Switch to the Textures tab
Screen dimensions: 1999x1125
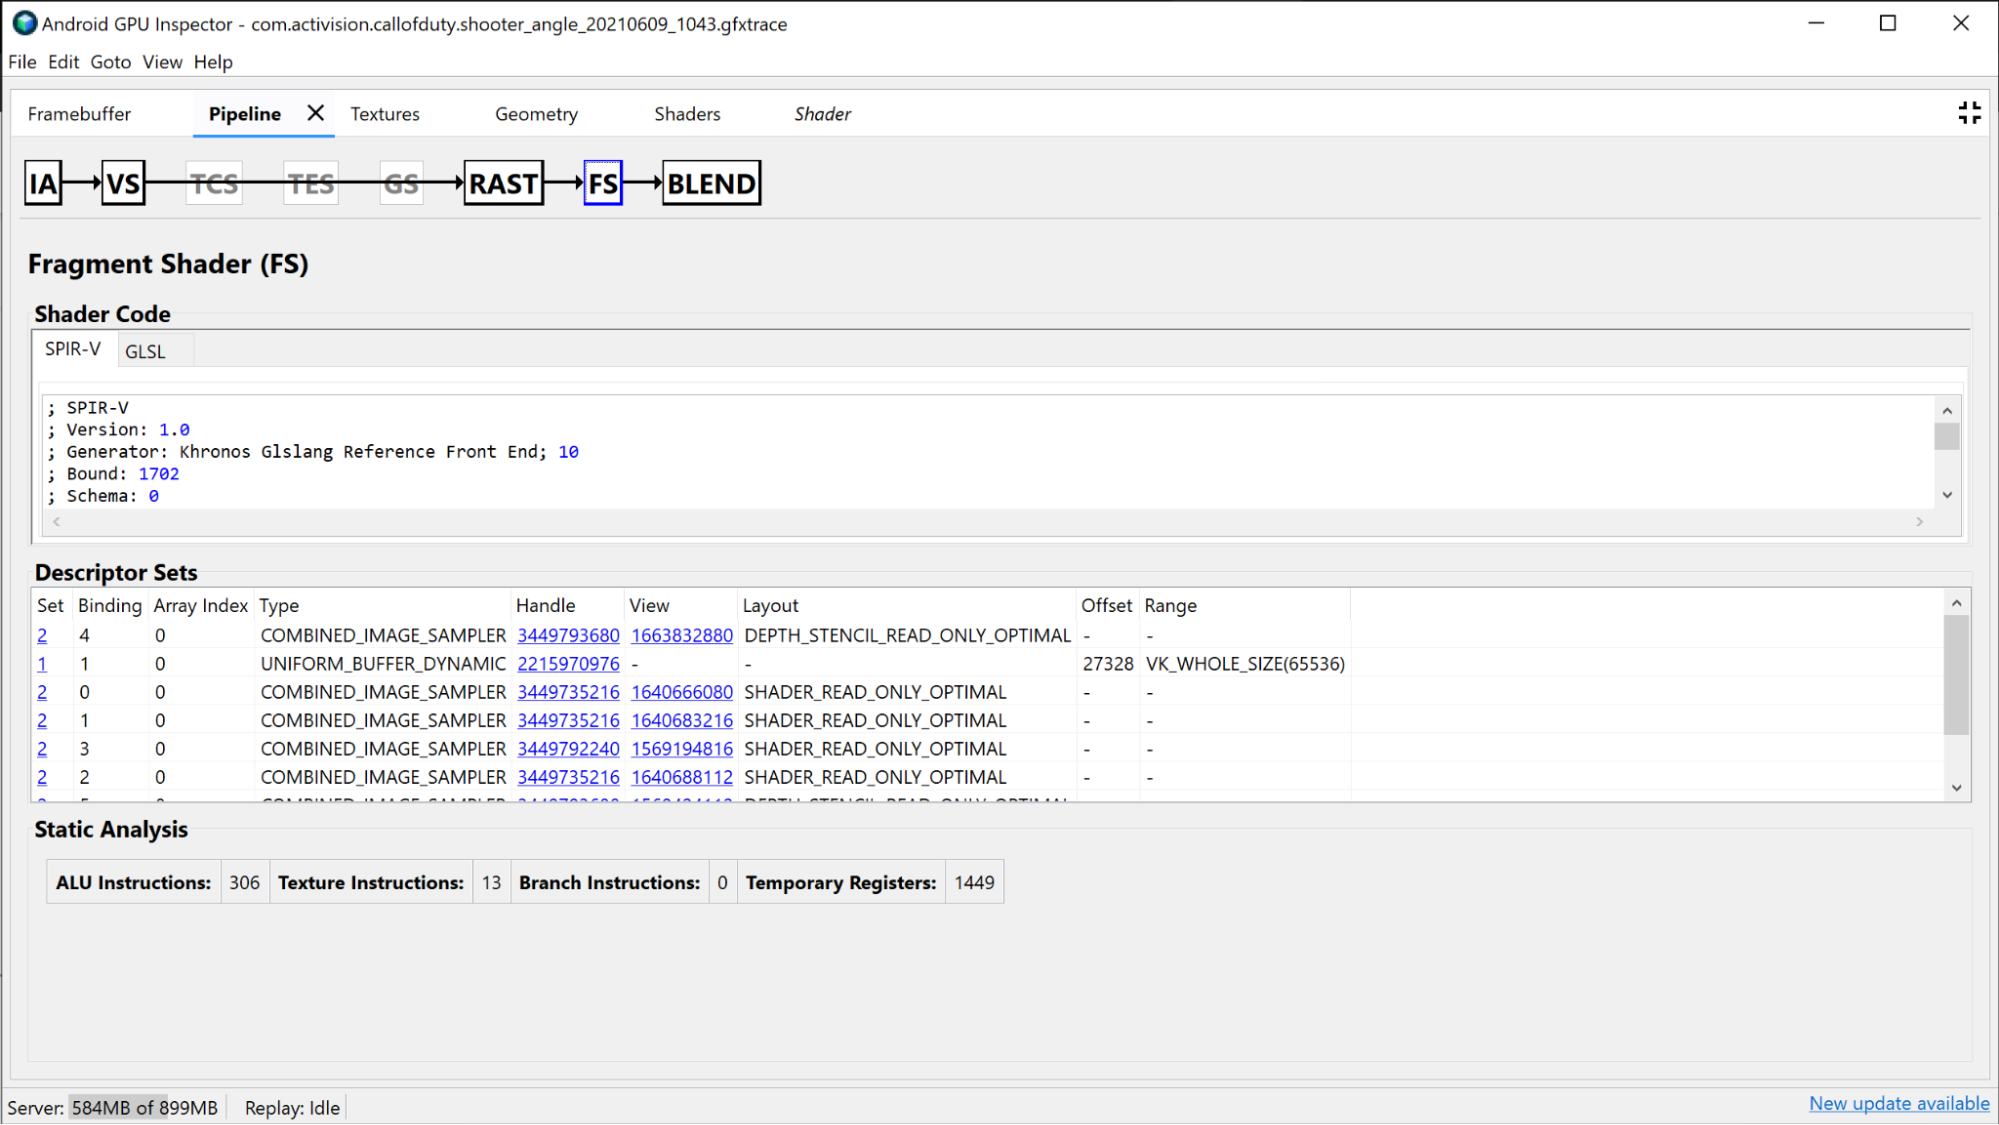384,113
